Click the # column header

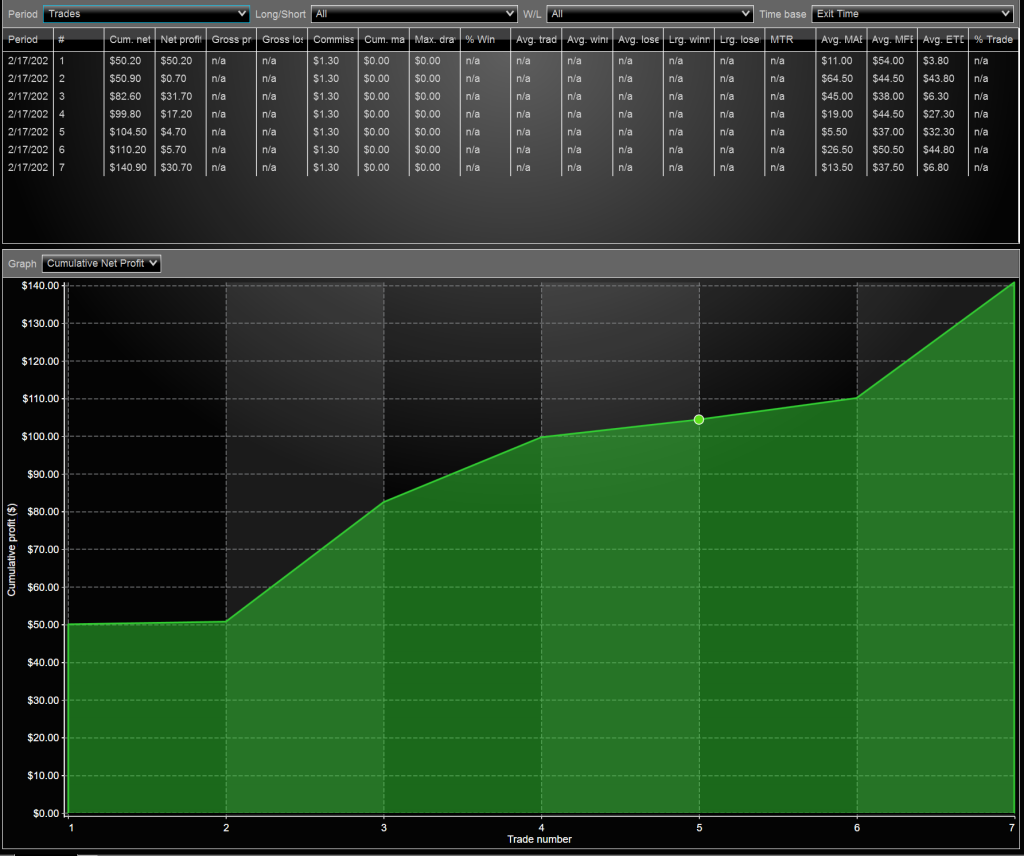(78, 40)
